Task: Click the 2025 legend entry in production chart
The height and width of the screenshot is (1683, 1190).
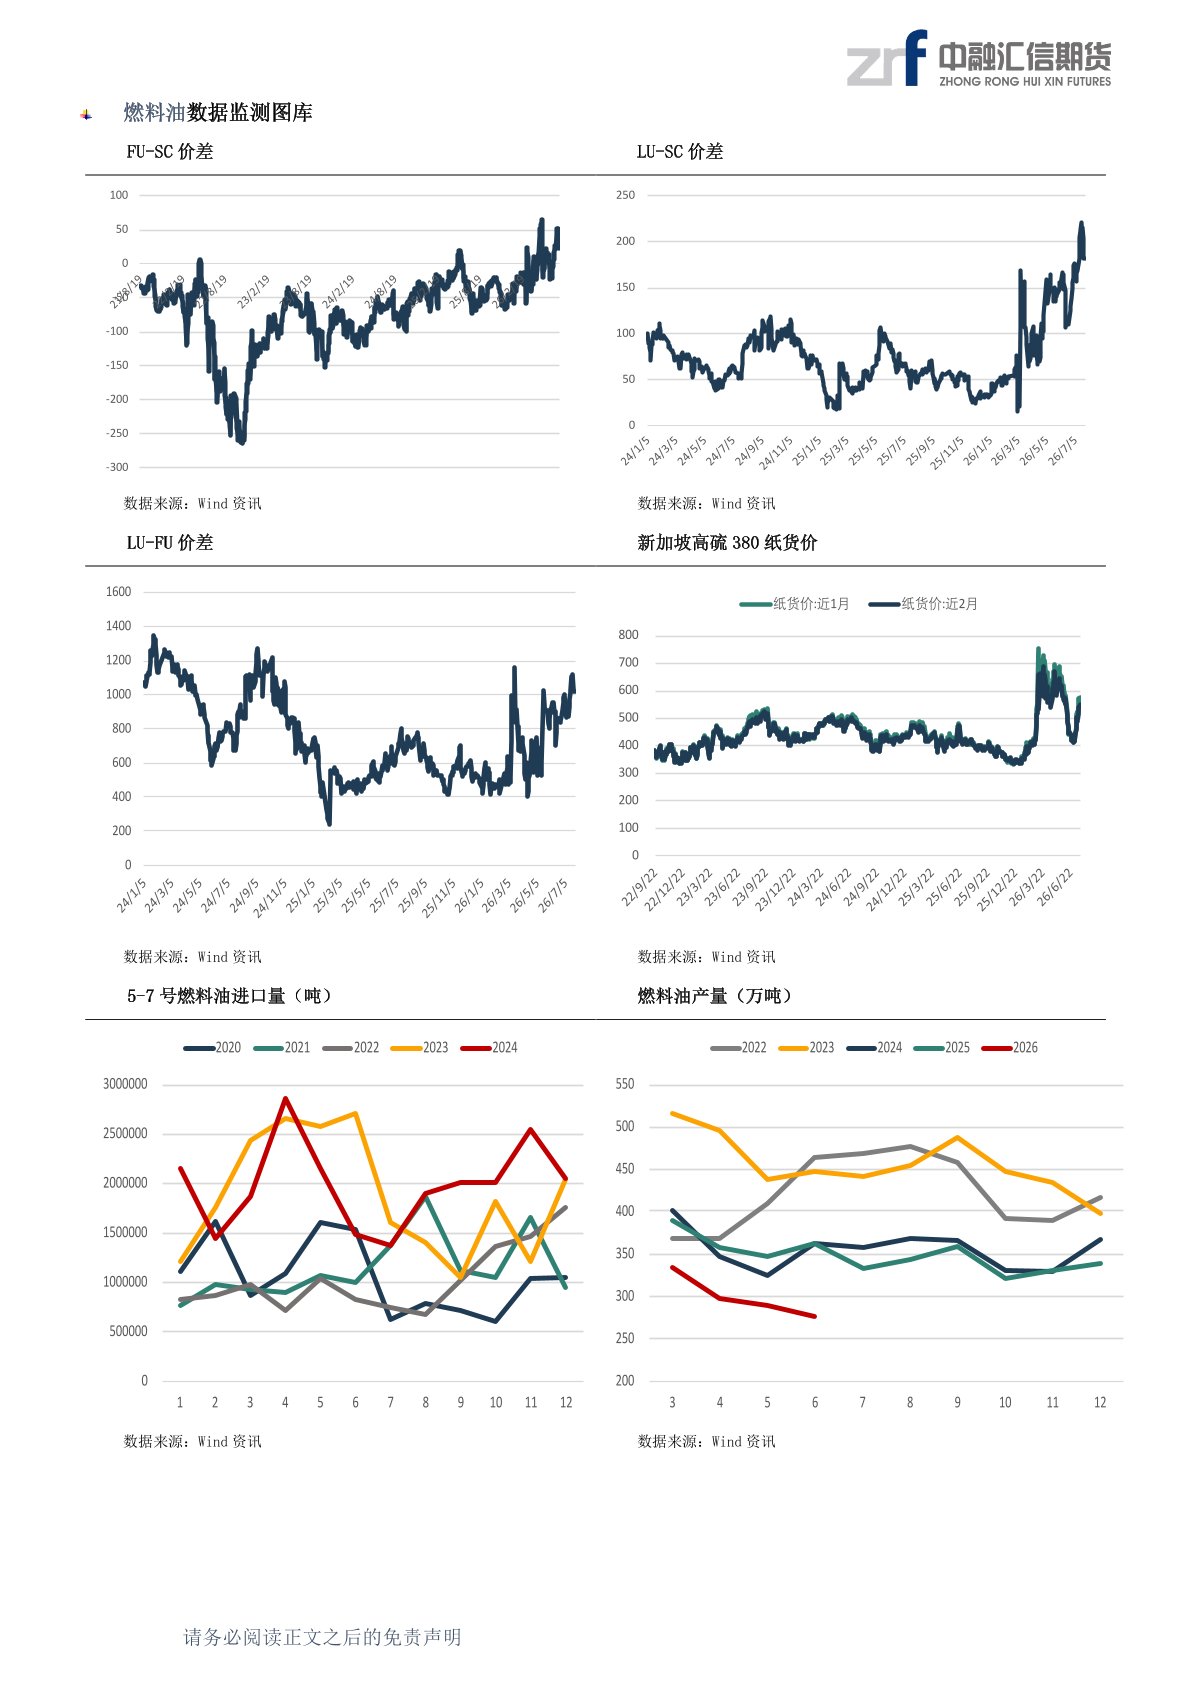Action: (x=942, y=1048)
